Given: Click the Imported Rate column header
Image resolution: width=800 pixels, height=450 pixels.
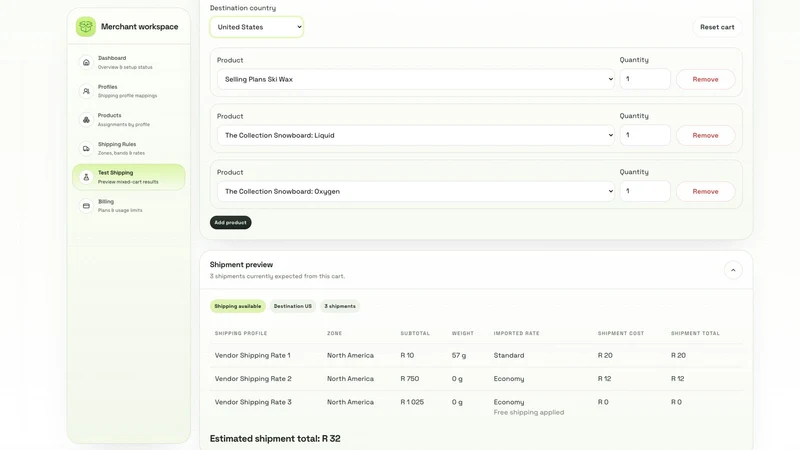Looking at the screenshot, I should 516,333.
